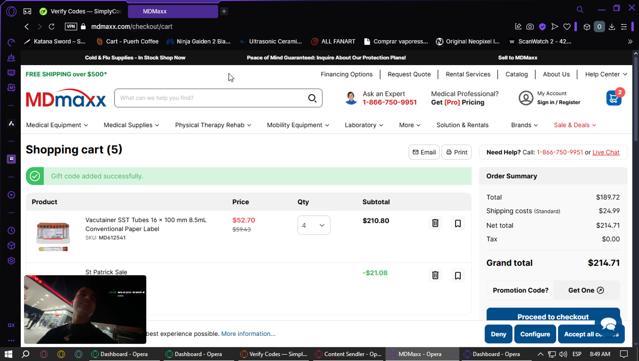Image resolution: width=639 pixels, height=361 pixels.
Task: Click Get [Pro] Pricing link
Action: (x=458, y=102)
